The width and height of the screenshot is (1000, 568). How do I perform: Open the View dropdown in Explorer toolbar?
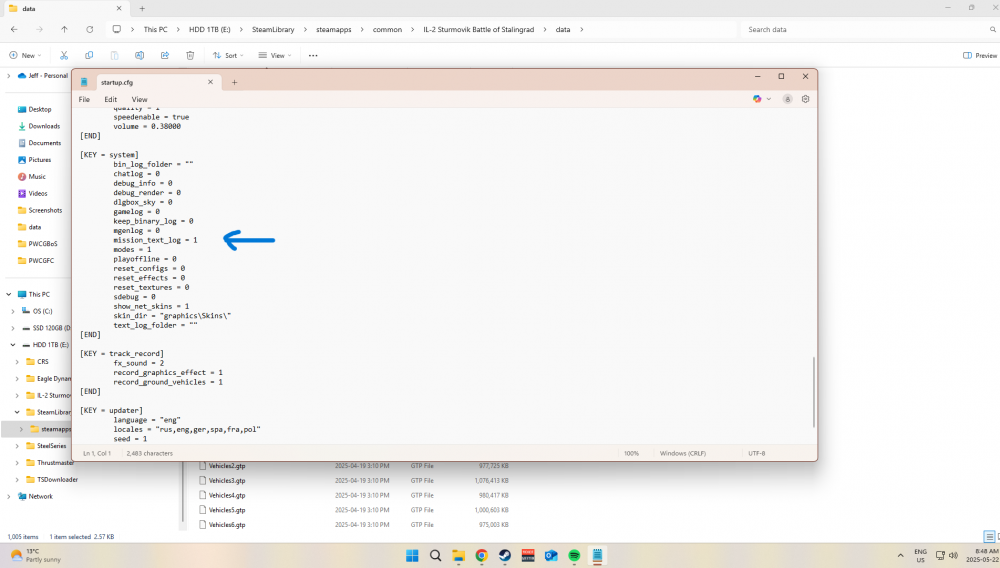pyautogui.click(x=275, y=55)
